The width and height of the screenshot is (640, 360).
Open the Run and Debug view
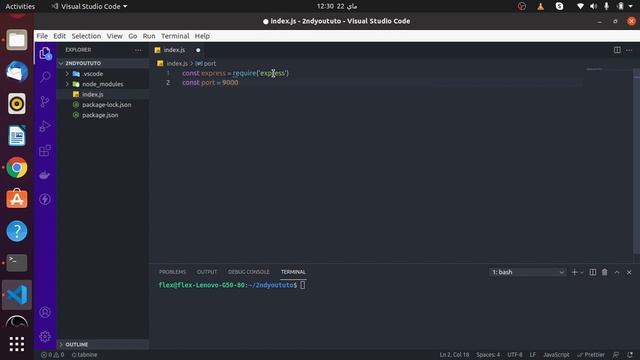pyautogui.click(x=45, y=126)
